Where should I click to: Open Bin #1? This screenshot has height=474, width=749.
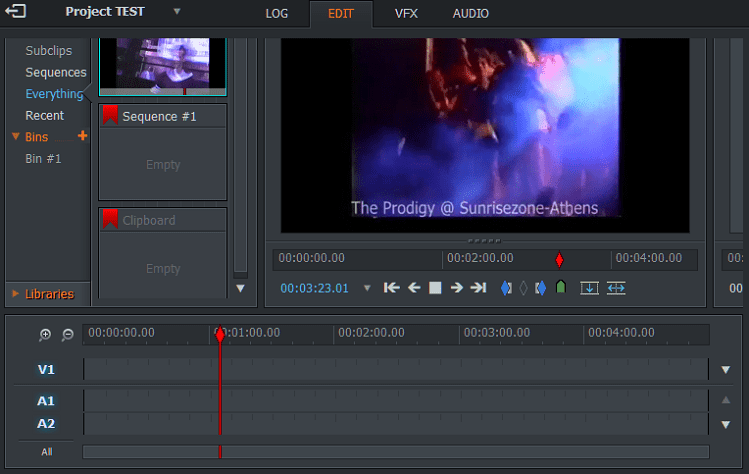[43, 159]
